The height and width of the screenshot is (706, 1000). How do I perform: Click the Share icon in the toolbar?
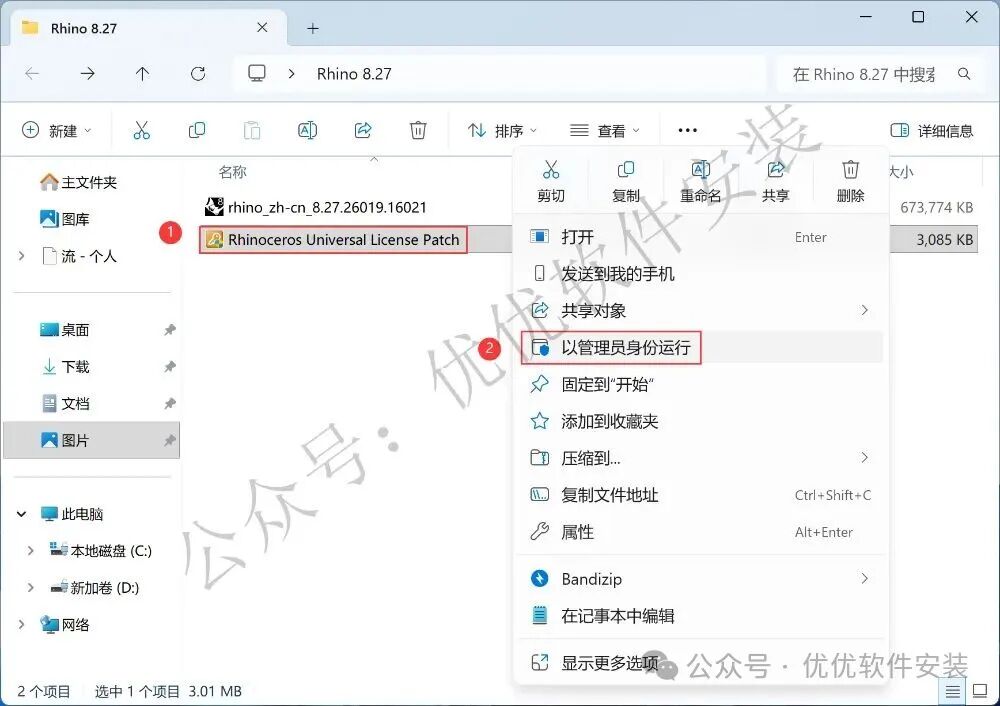tap(363, 131)
